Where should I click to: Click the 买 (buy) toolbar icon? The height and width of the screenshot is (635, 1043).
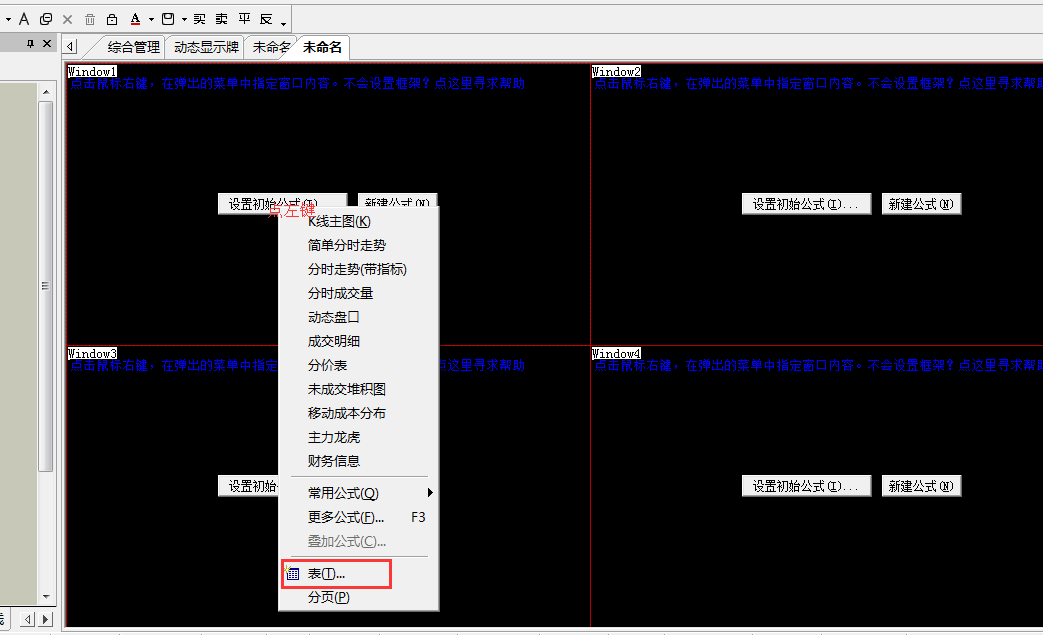pos(200,19)
